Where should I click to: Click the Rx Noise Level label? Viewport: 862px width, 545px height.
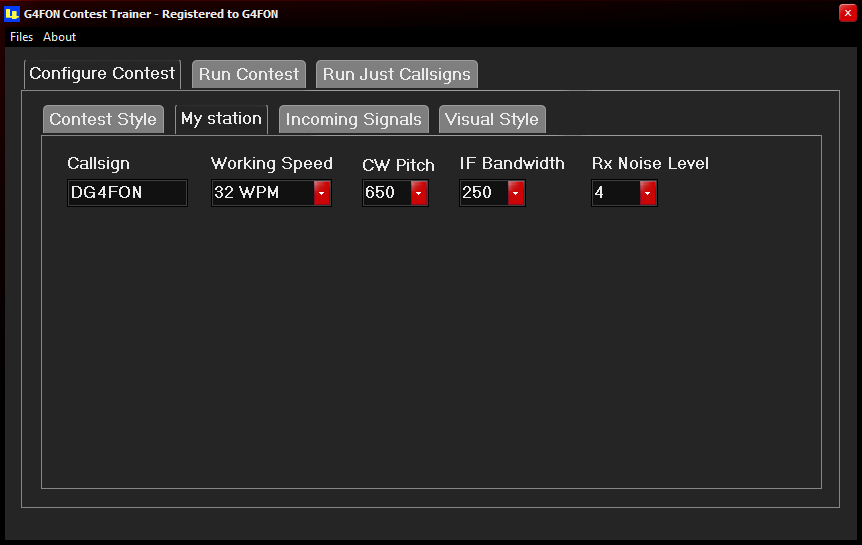click(x=650, y=163)
